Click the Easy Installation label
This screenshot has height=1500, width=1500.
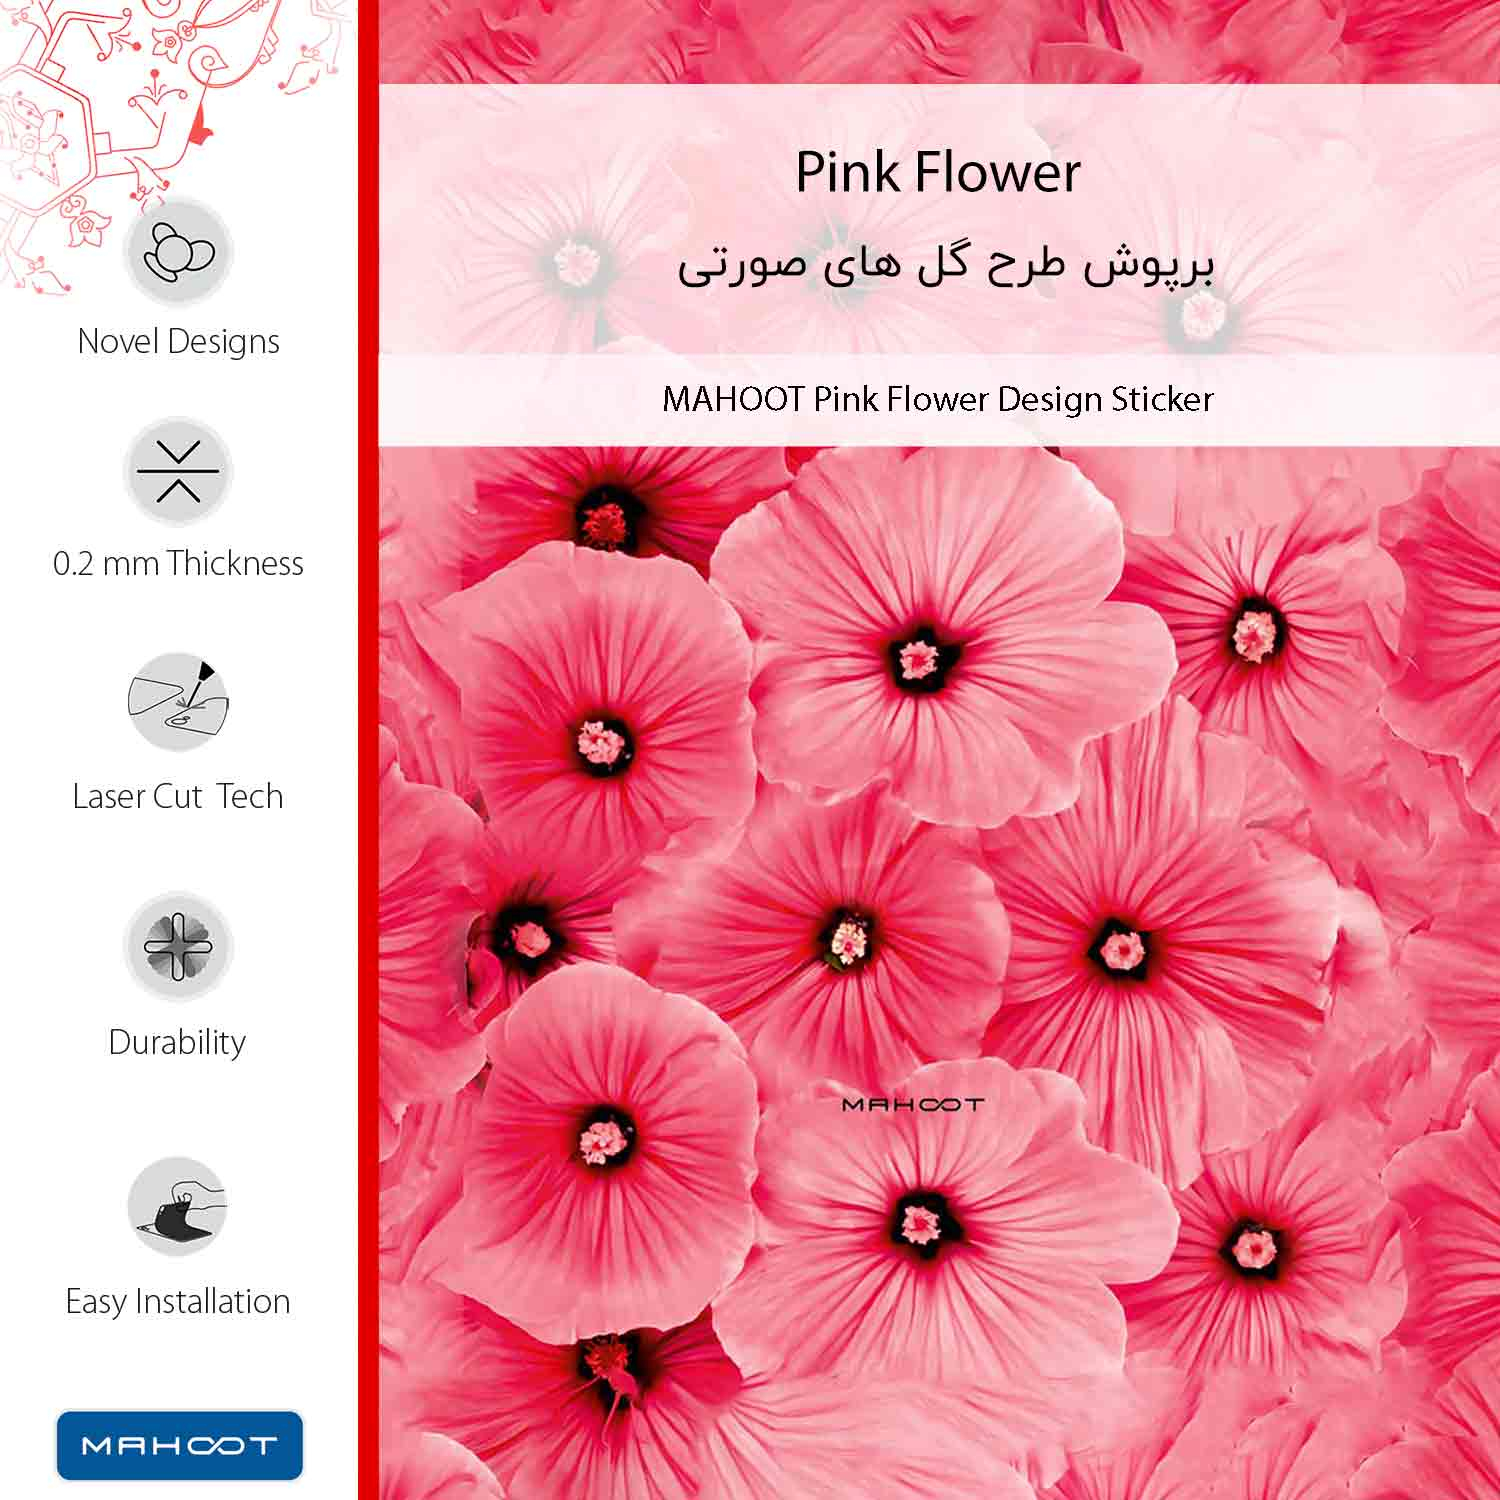tap(178, 1301)
